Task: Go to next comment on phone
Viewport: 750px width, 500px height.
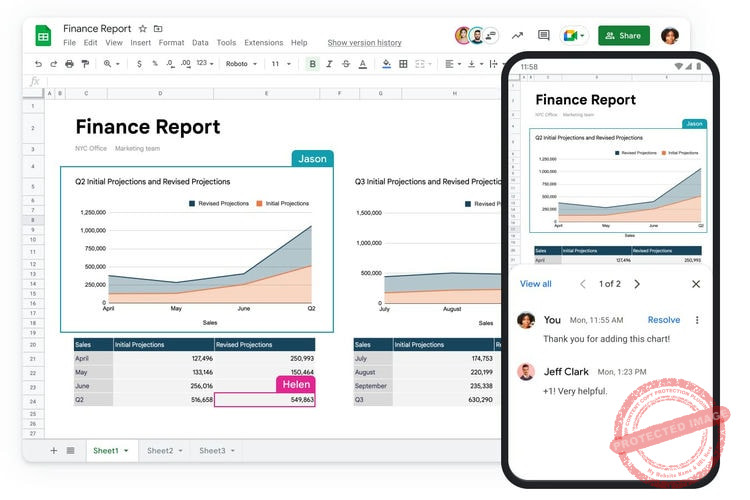Action: 637,284
